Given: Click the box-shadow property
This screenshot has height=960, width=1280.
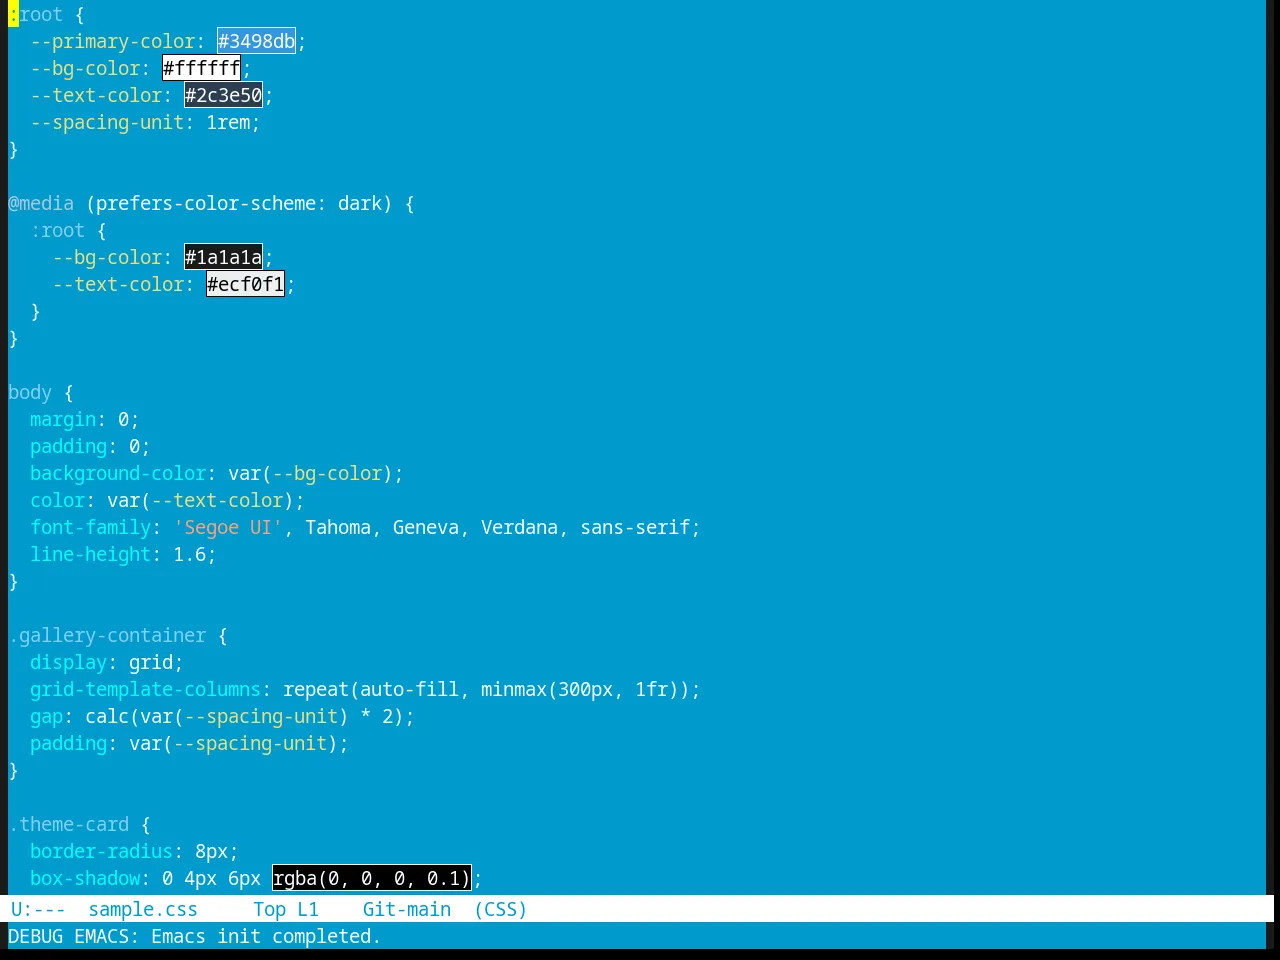Looking at the screenshot, I should [85, 878].
